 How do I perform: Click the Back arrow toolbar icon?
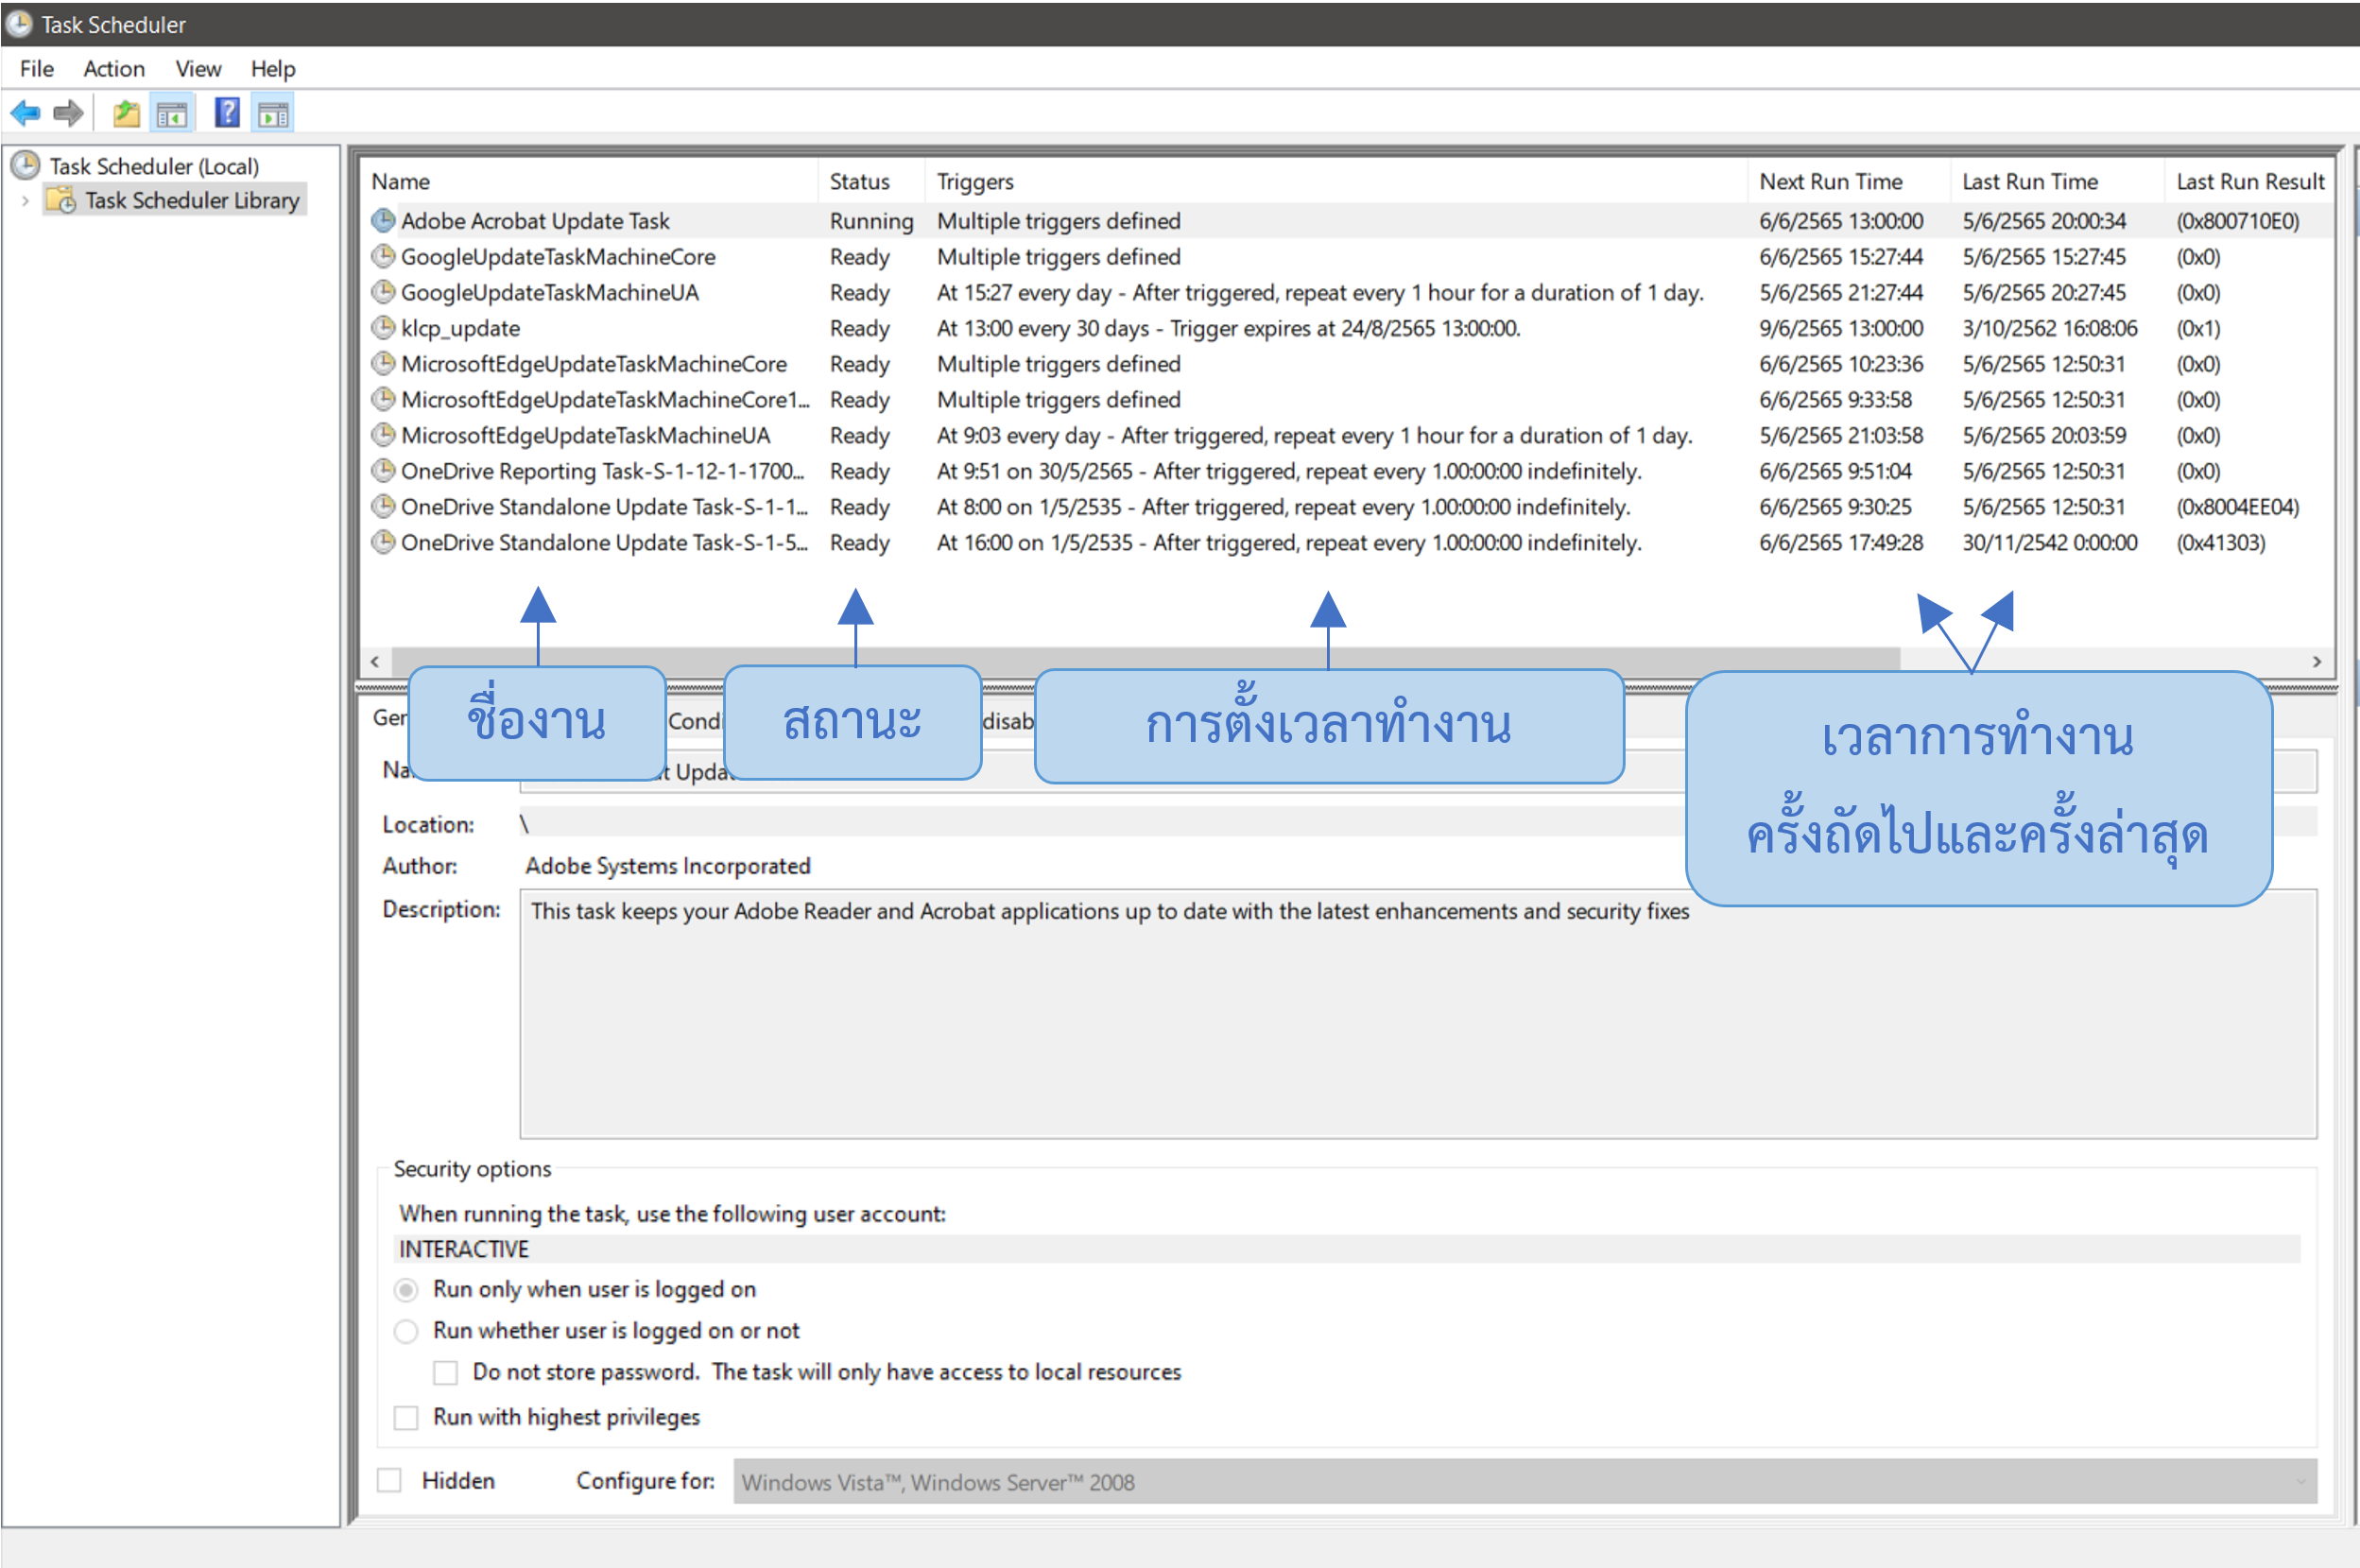[x=25, y=113]
